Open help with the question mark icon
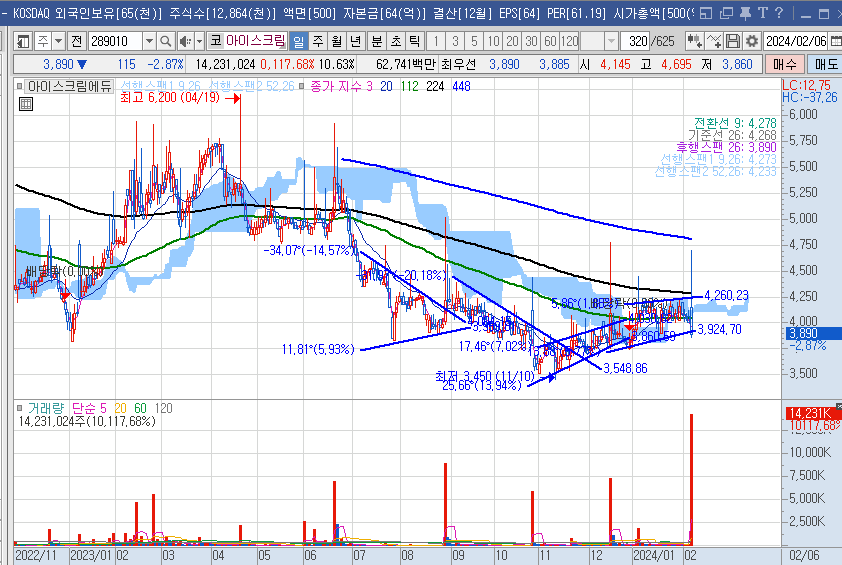 tap(779, 13)
